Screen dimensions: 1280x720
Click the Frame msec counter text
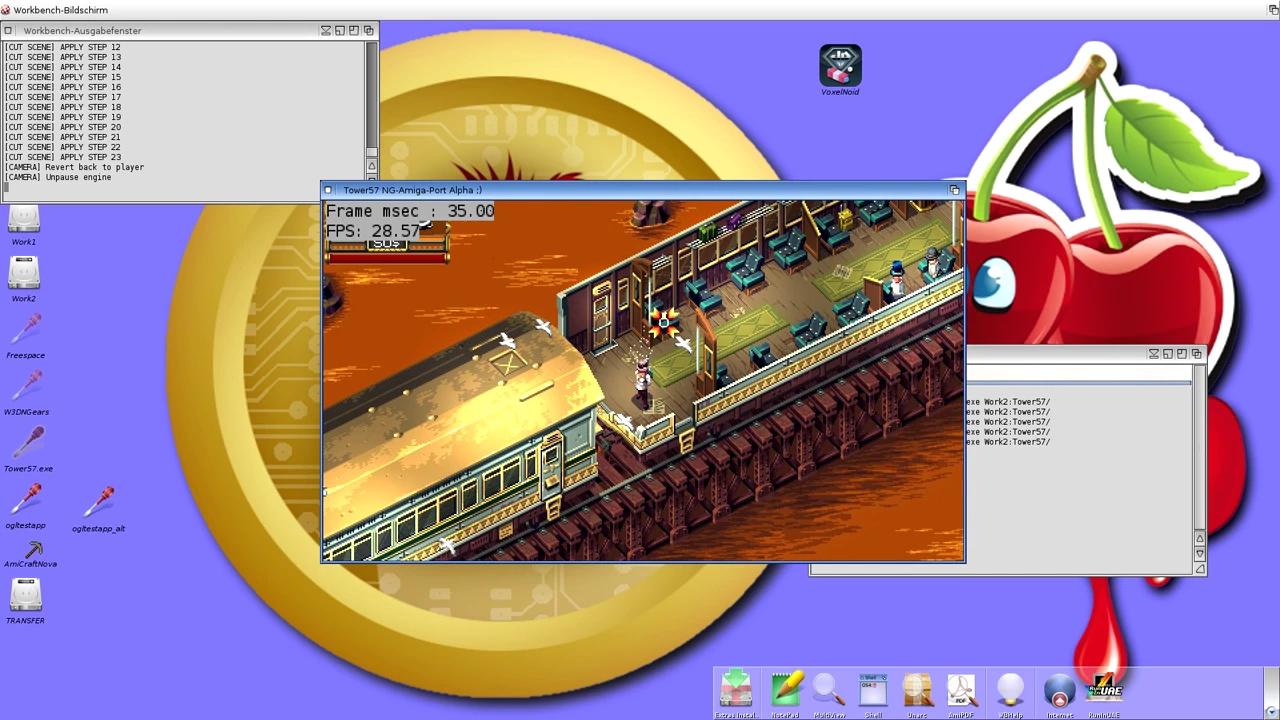pos(410,211)
